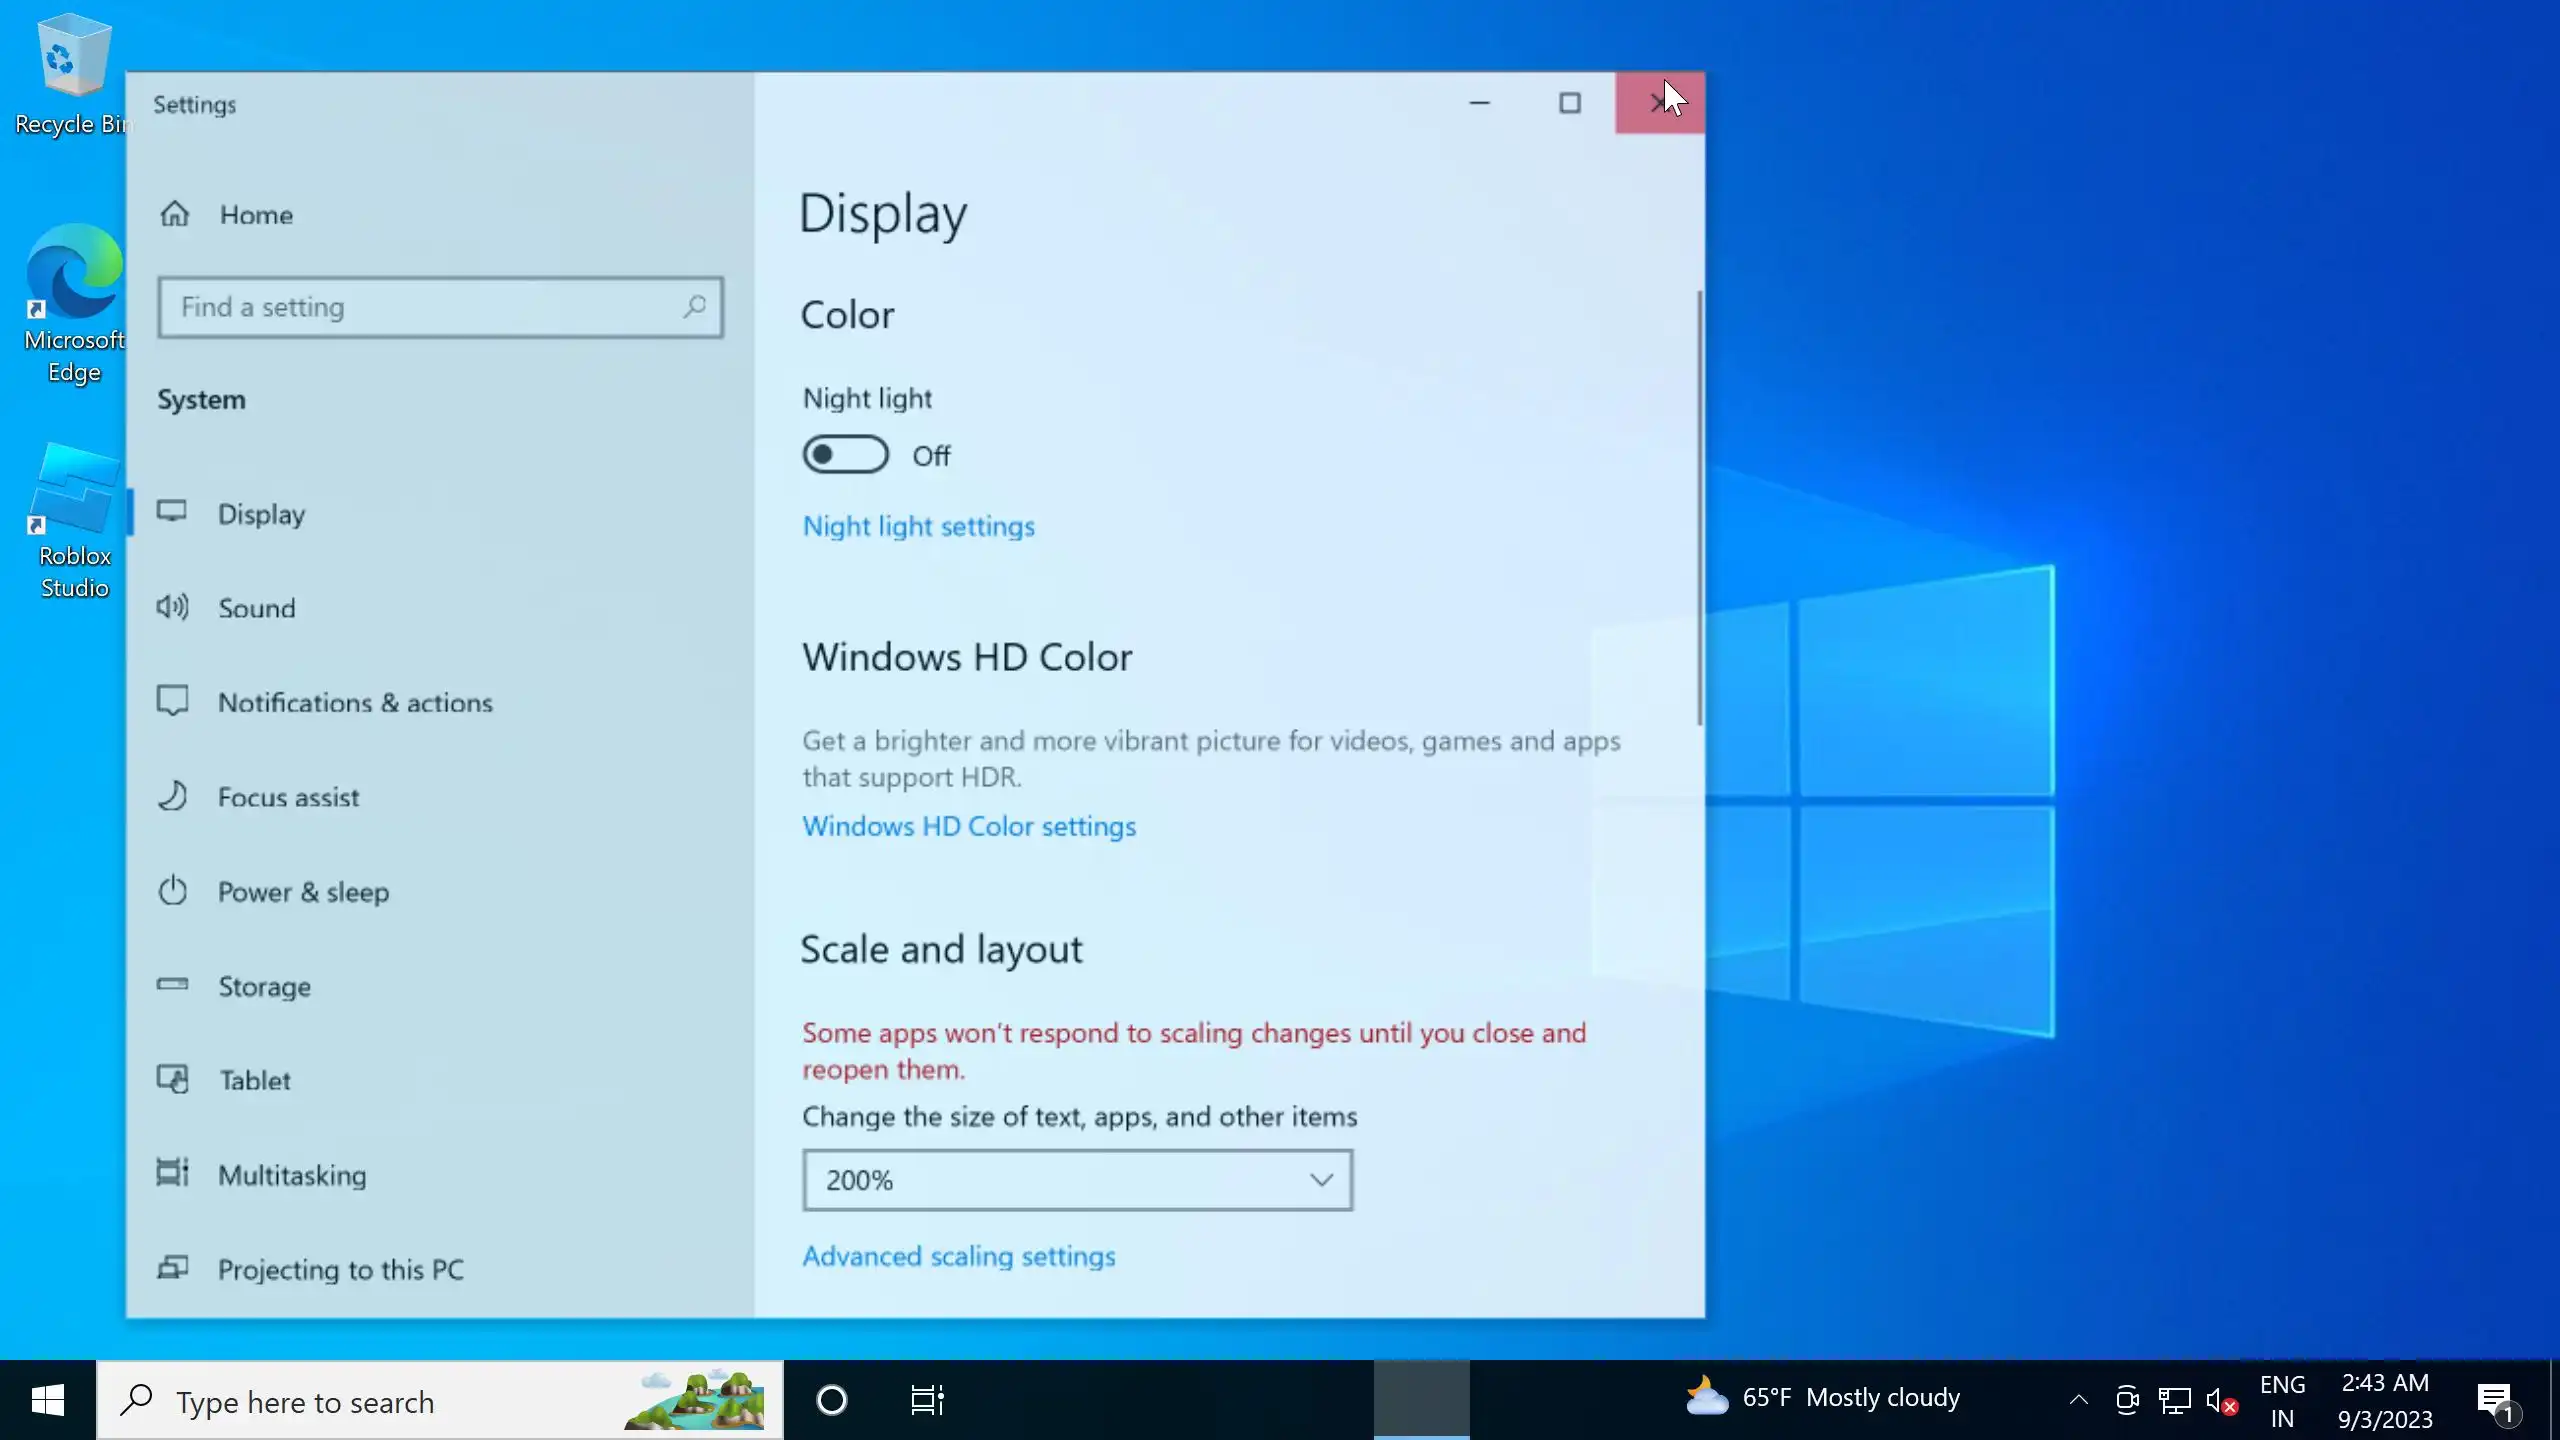Image resolution: width=2560 pixels, height=1440 pixels.
Task: Click the Display page vertical scrollbar
Action: point(1699,510)
